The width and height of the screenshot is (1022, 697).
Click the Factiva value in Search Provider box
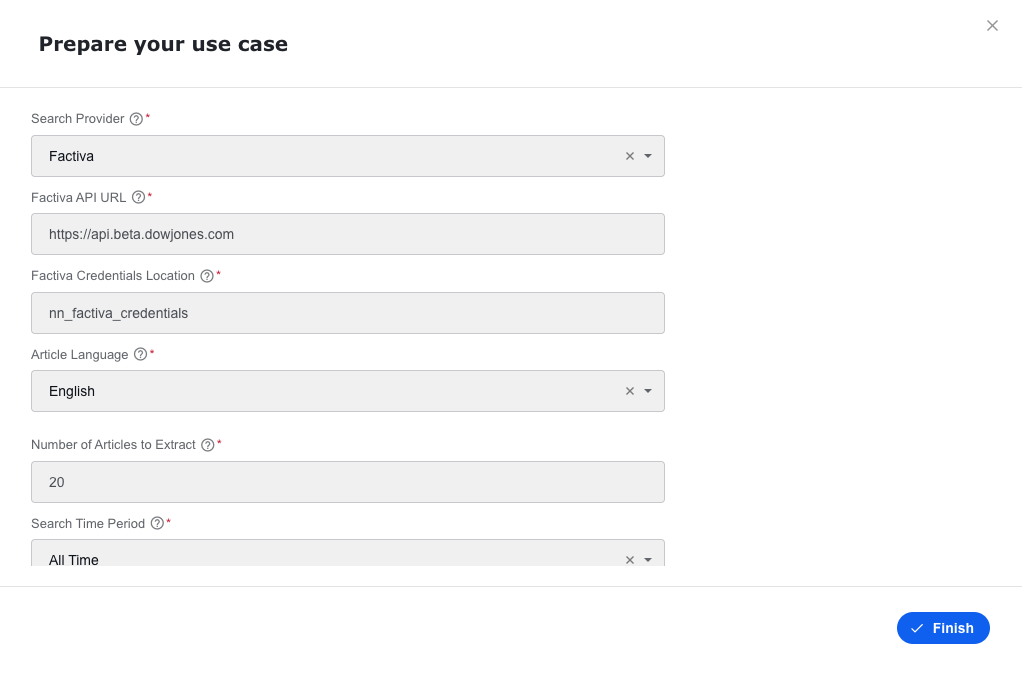[x=71, y=156]
